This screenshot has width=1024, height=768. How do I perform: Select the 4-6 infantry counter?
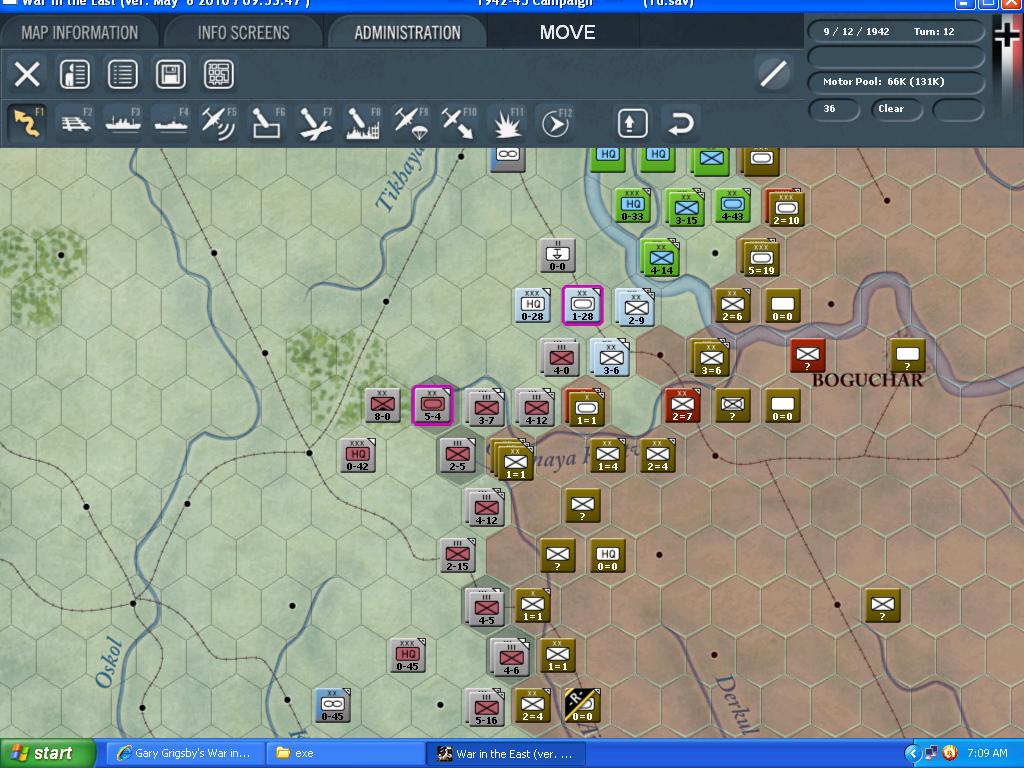[510, 657]
